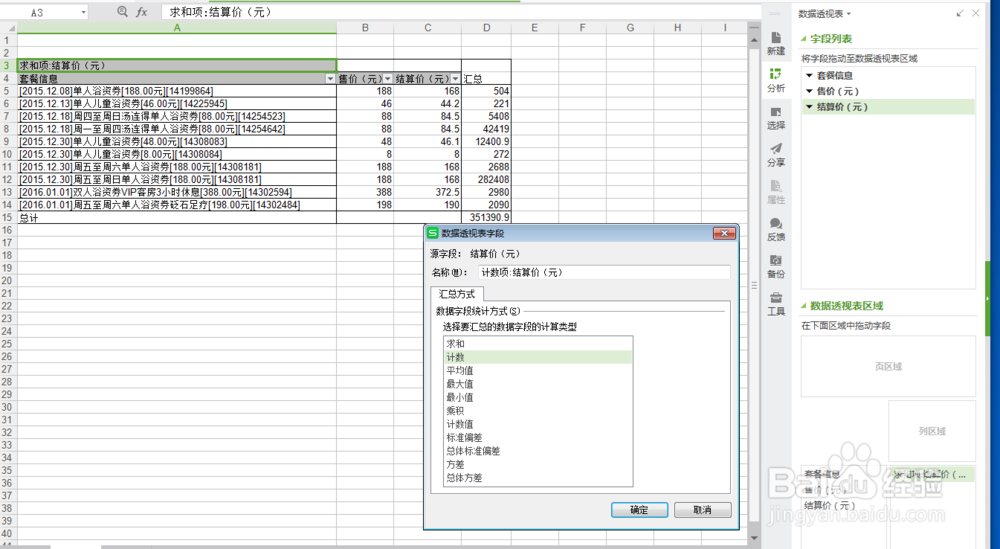Select row 15 header
Viewport: 1000px width, 549px height.
(x=8, y=218)
